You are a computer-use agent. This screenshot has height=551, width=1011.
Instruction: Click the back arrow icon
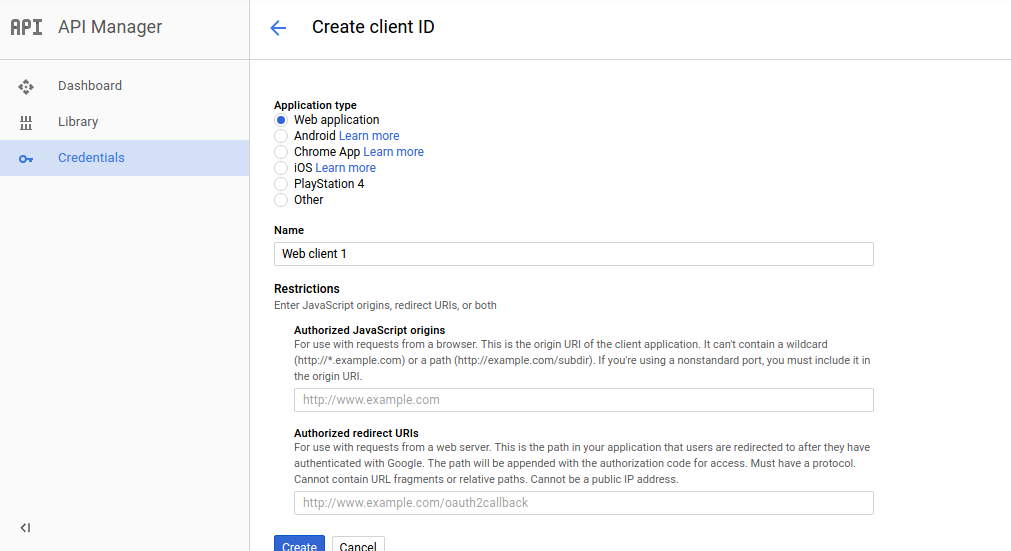[278, 28]
